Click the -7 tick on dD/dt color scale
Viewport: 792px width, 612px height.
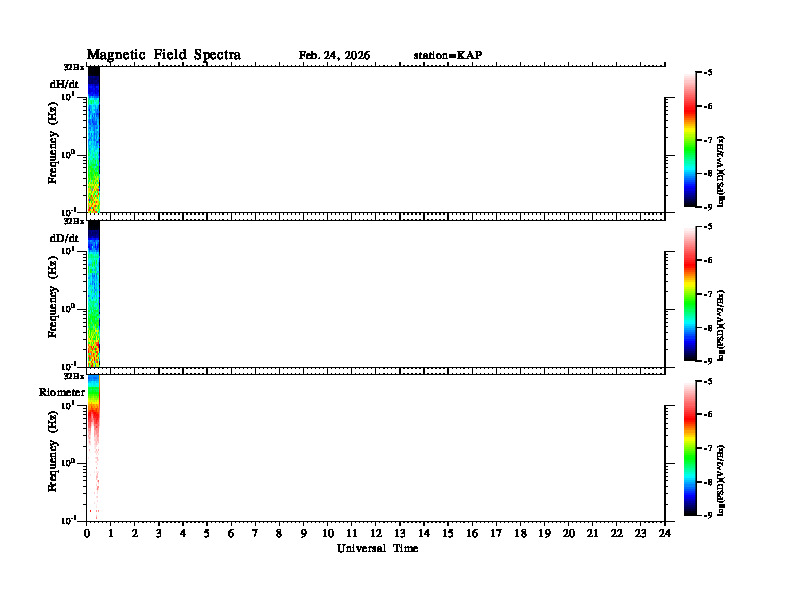[x=708, y=294]
